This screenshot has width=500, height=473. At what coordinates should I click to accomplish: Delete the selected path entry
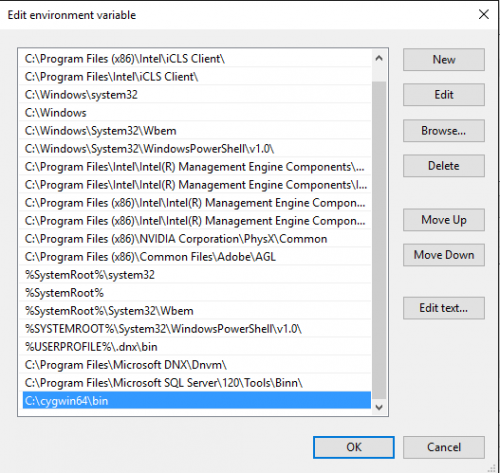[x=444, y=166]
